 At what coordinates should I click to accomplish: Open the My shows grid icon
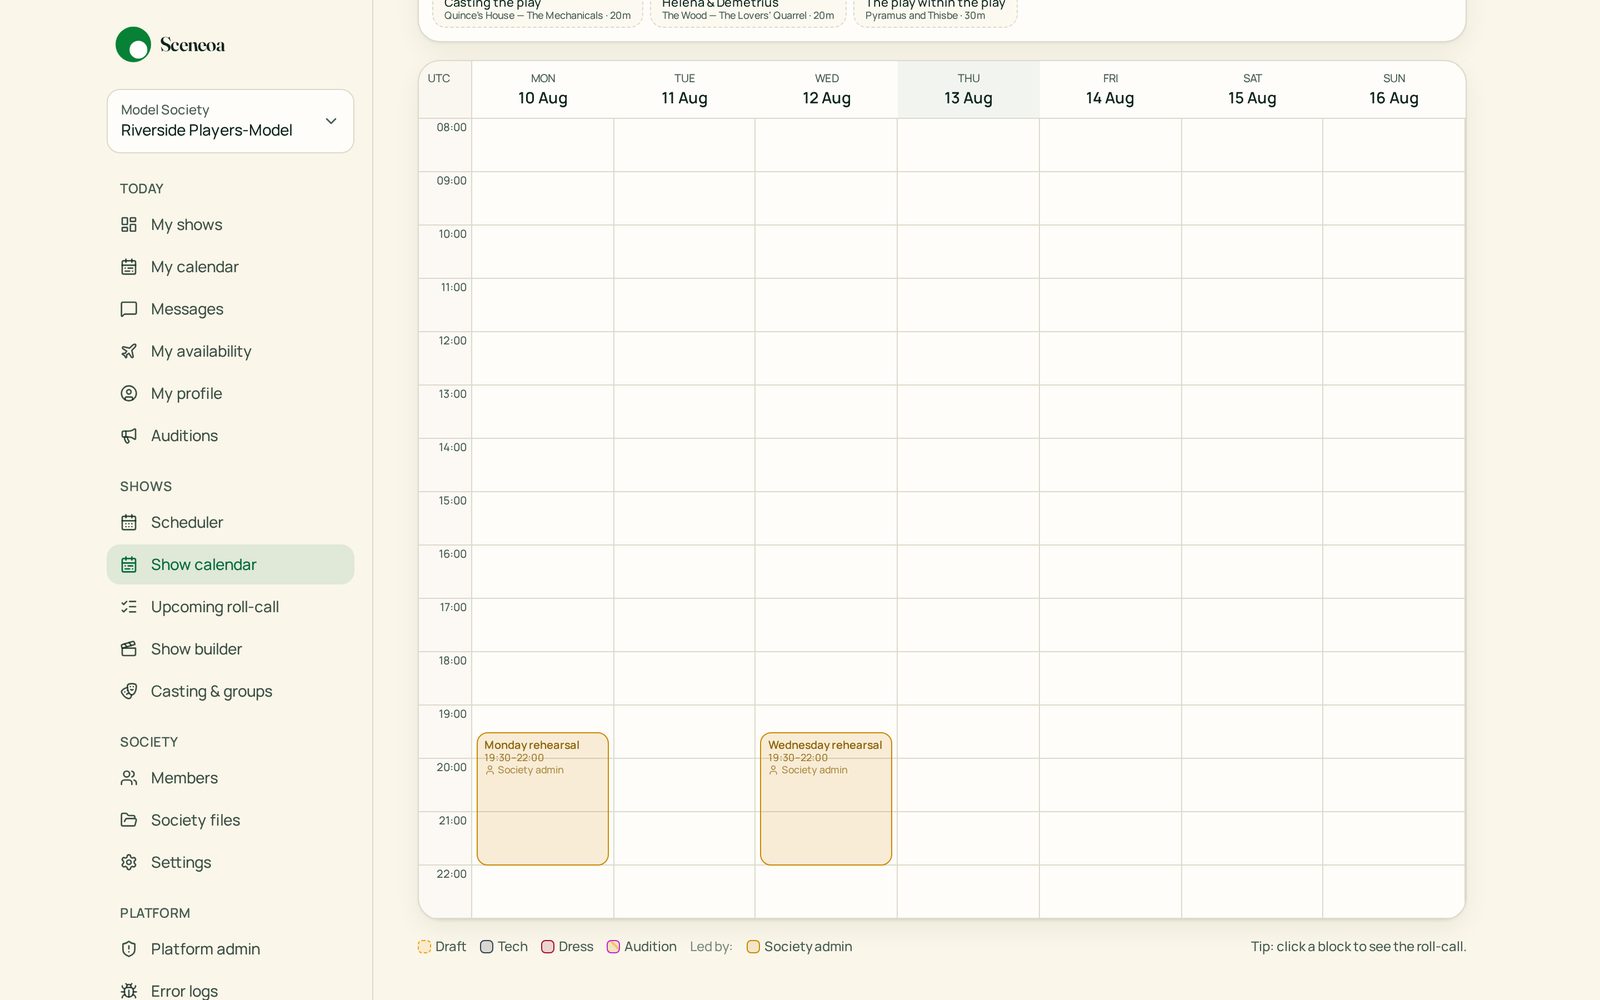129,225
